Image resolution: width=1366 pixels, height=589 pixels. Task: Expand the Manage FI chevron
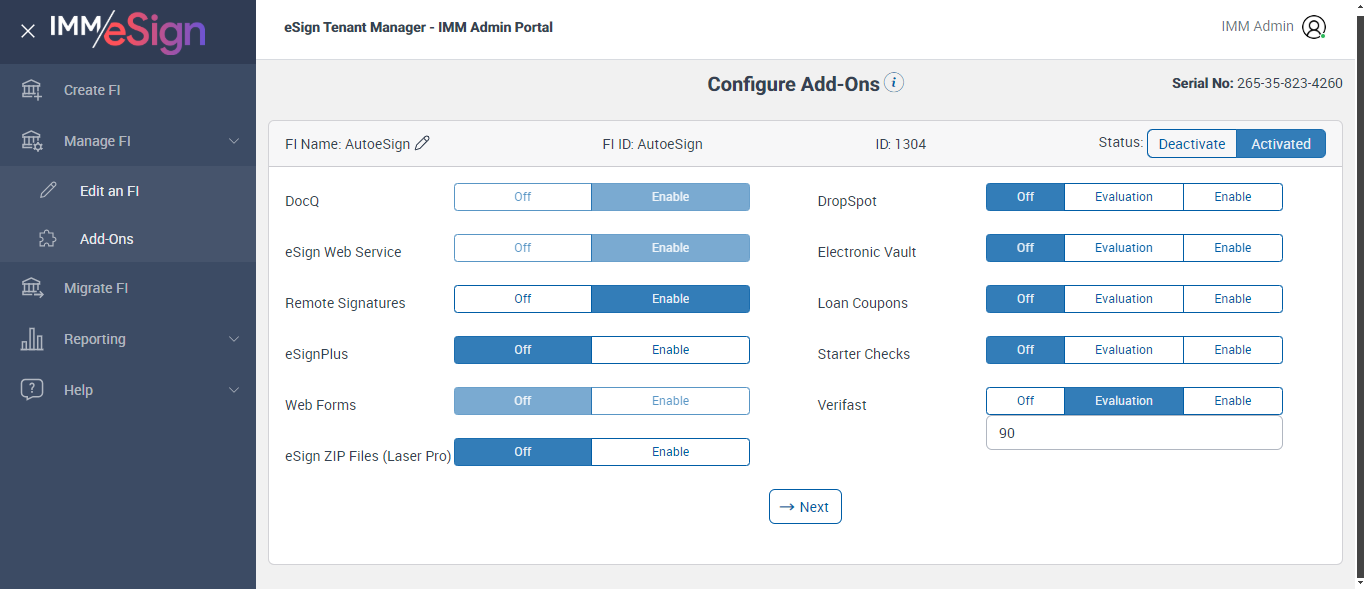pos(234,141)
